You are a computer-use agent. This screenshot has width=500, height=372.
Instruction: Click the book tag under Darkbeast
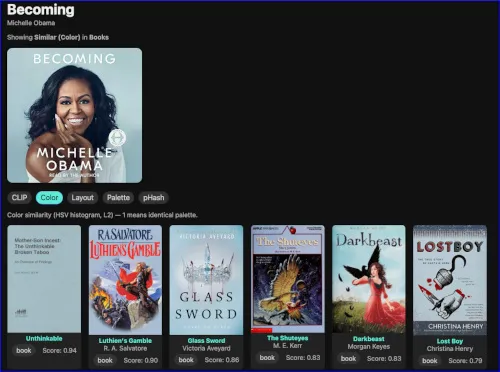348,358
